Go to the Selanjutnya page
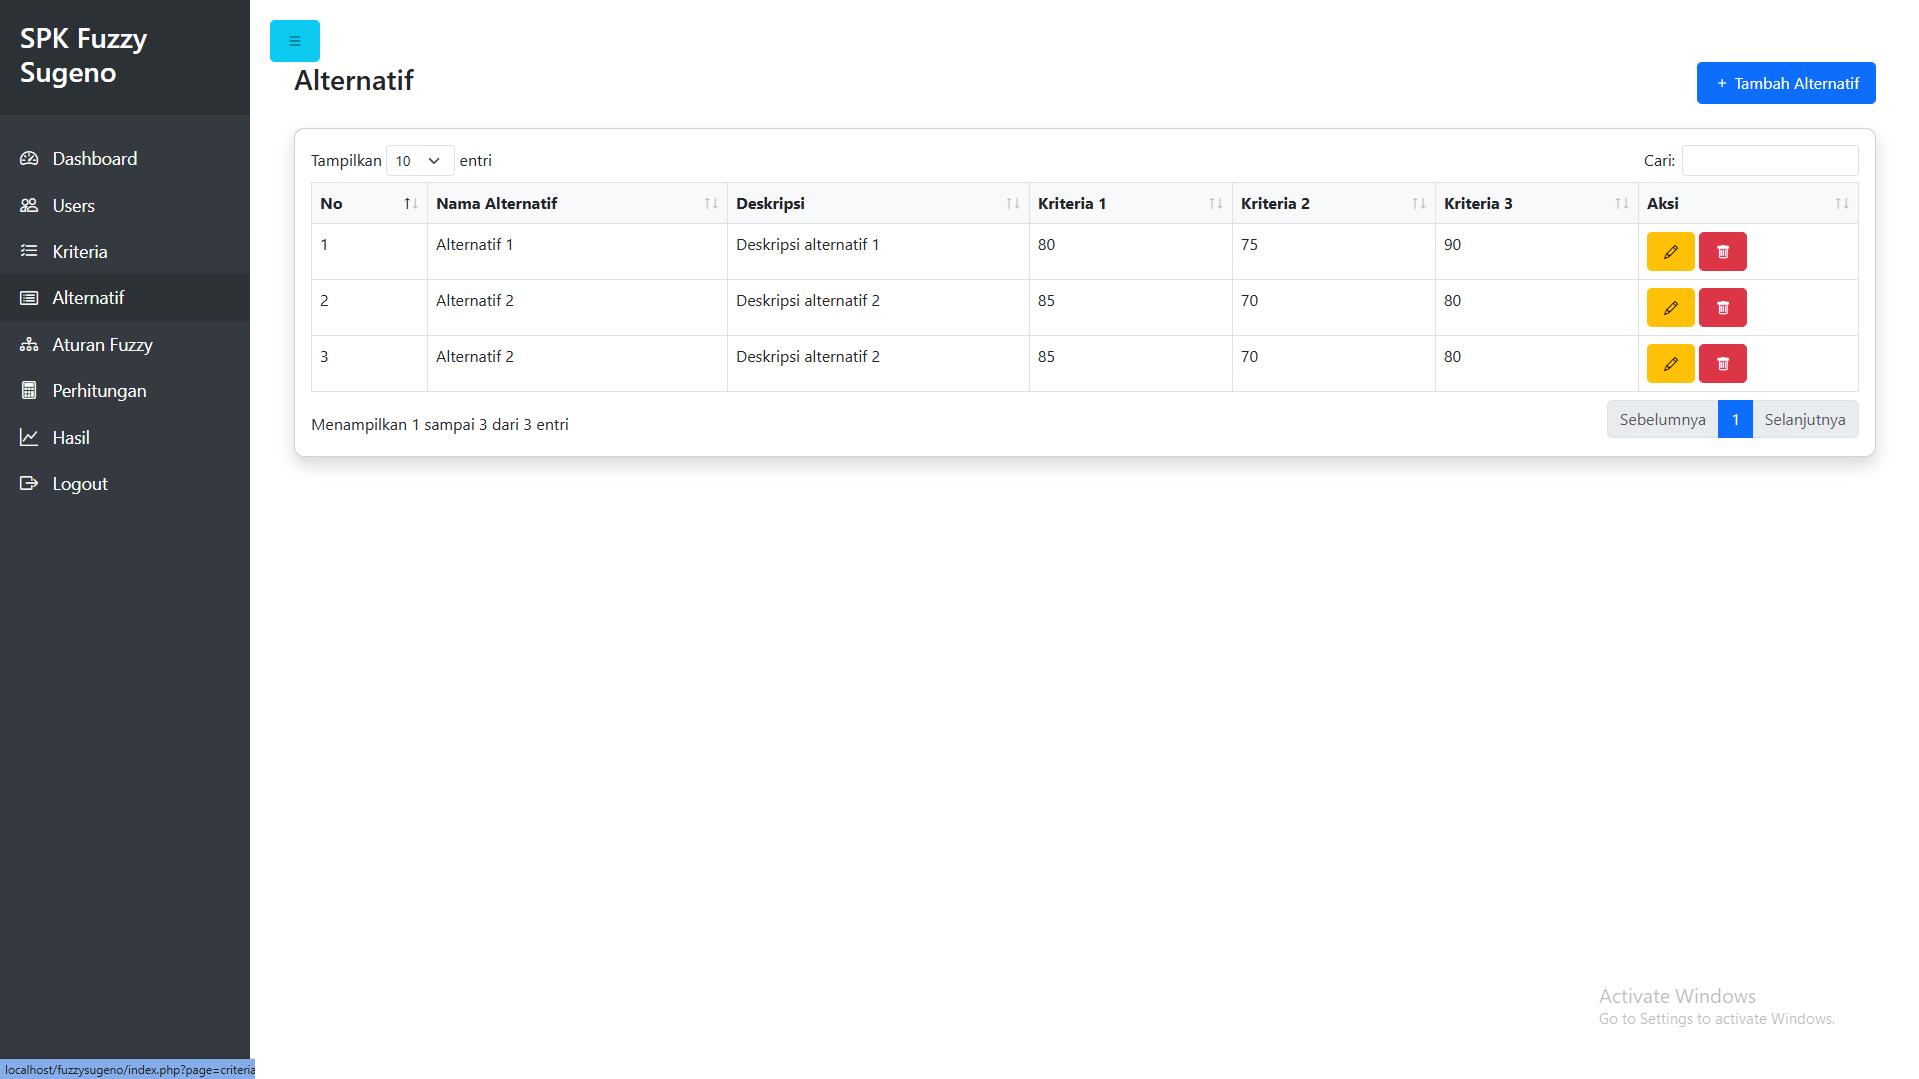1919x1079 pixels. tap(1805, 420)
